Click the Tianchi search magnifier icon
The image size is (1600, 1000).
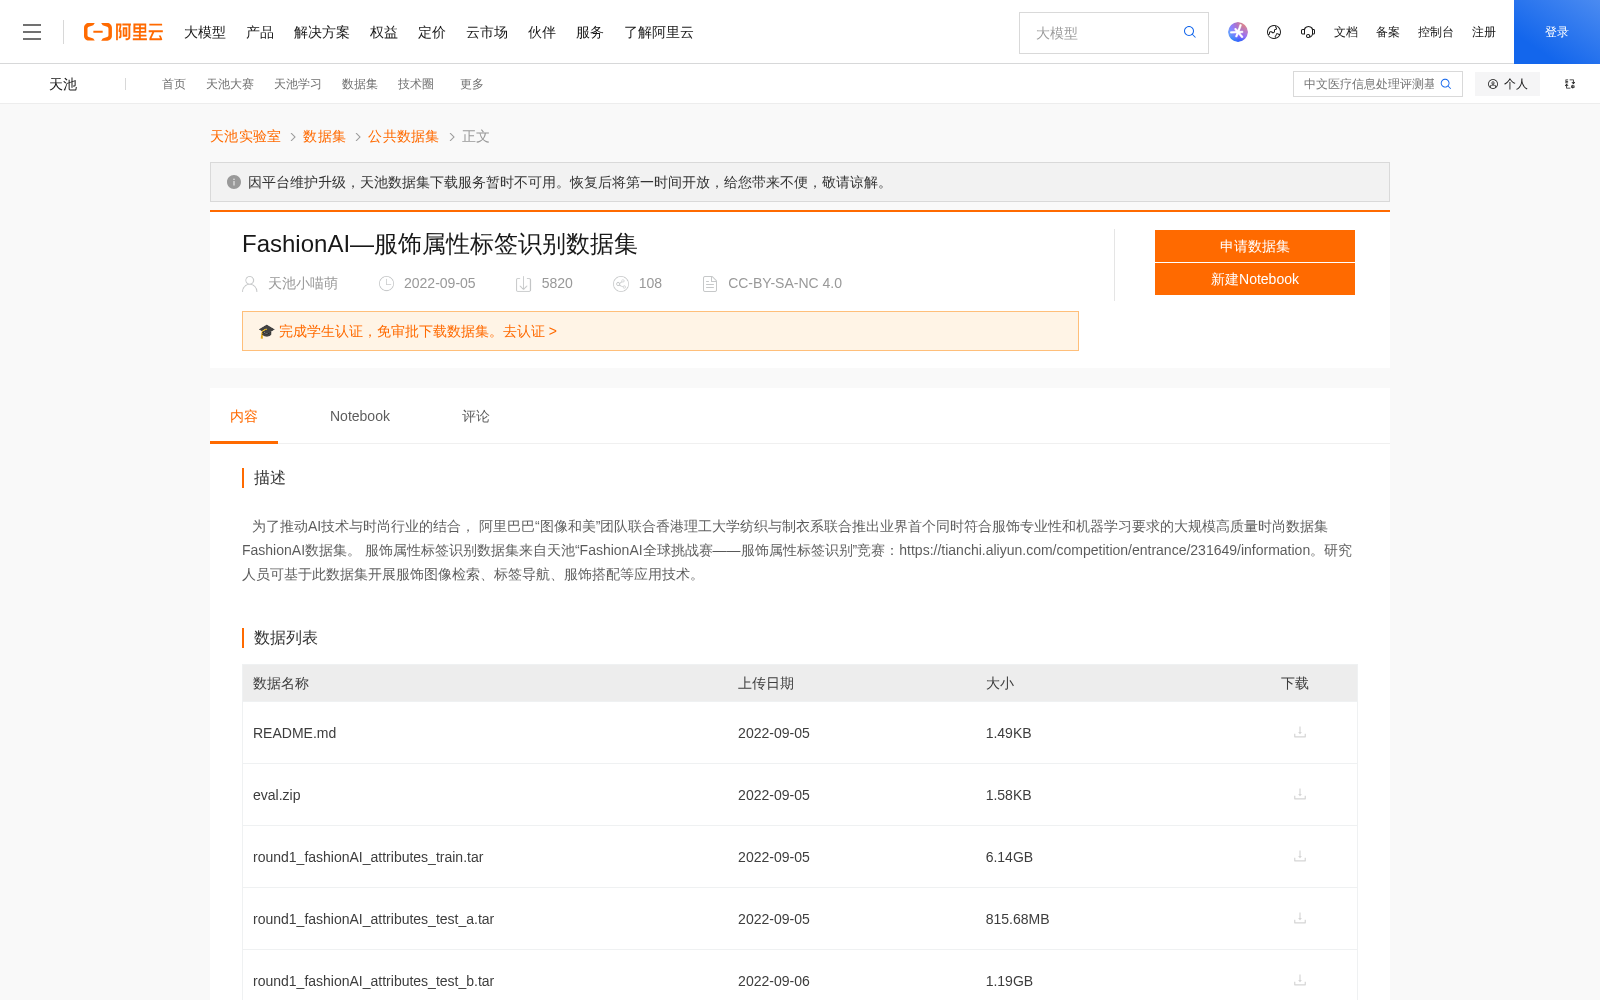(x=1446, y=84)
